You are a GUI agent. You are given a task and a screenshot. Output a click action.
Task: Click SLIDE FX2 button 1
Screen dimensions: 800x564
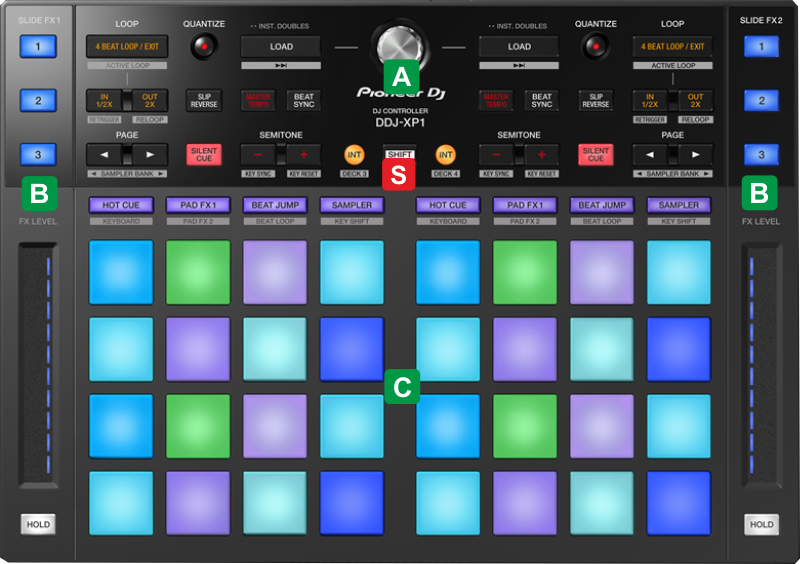pyautogui.click(x=761, y=46)
